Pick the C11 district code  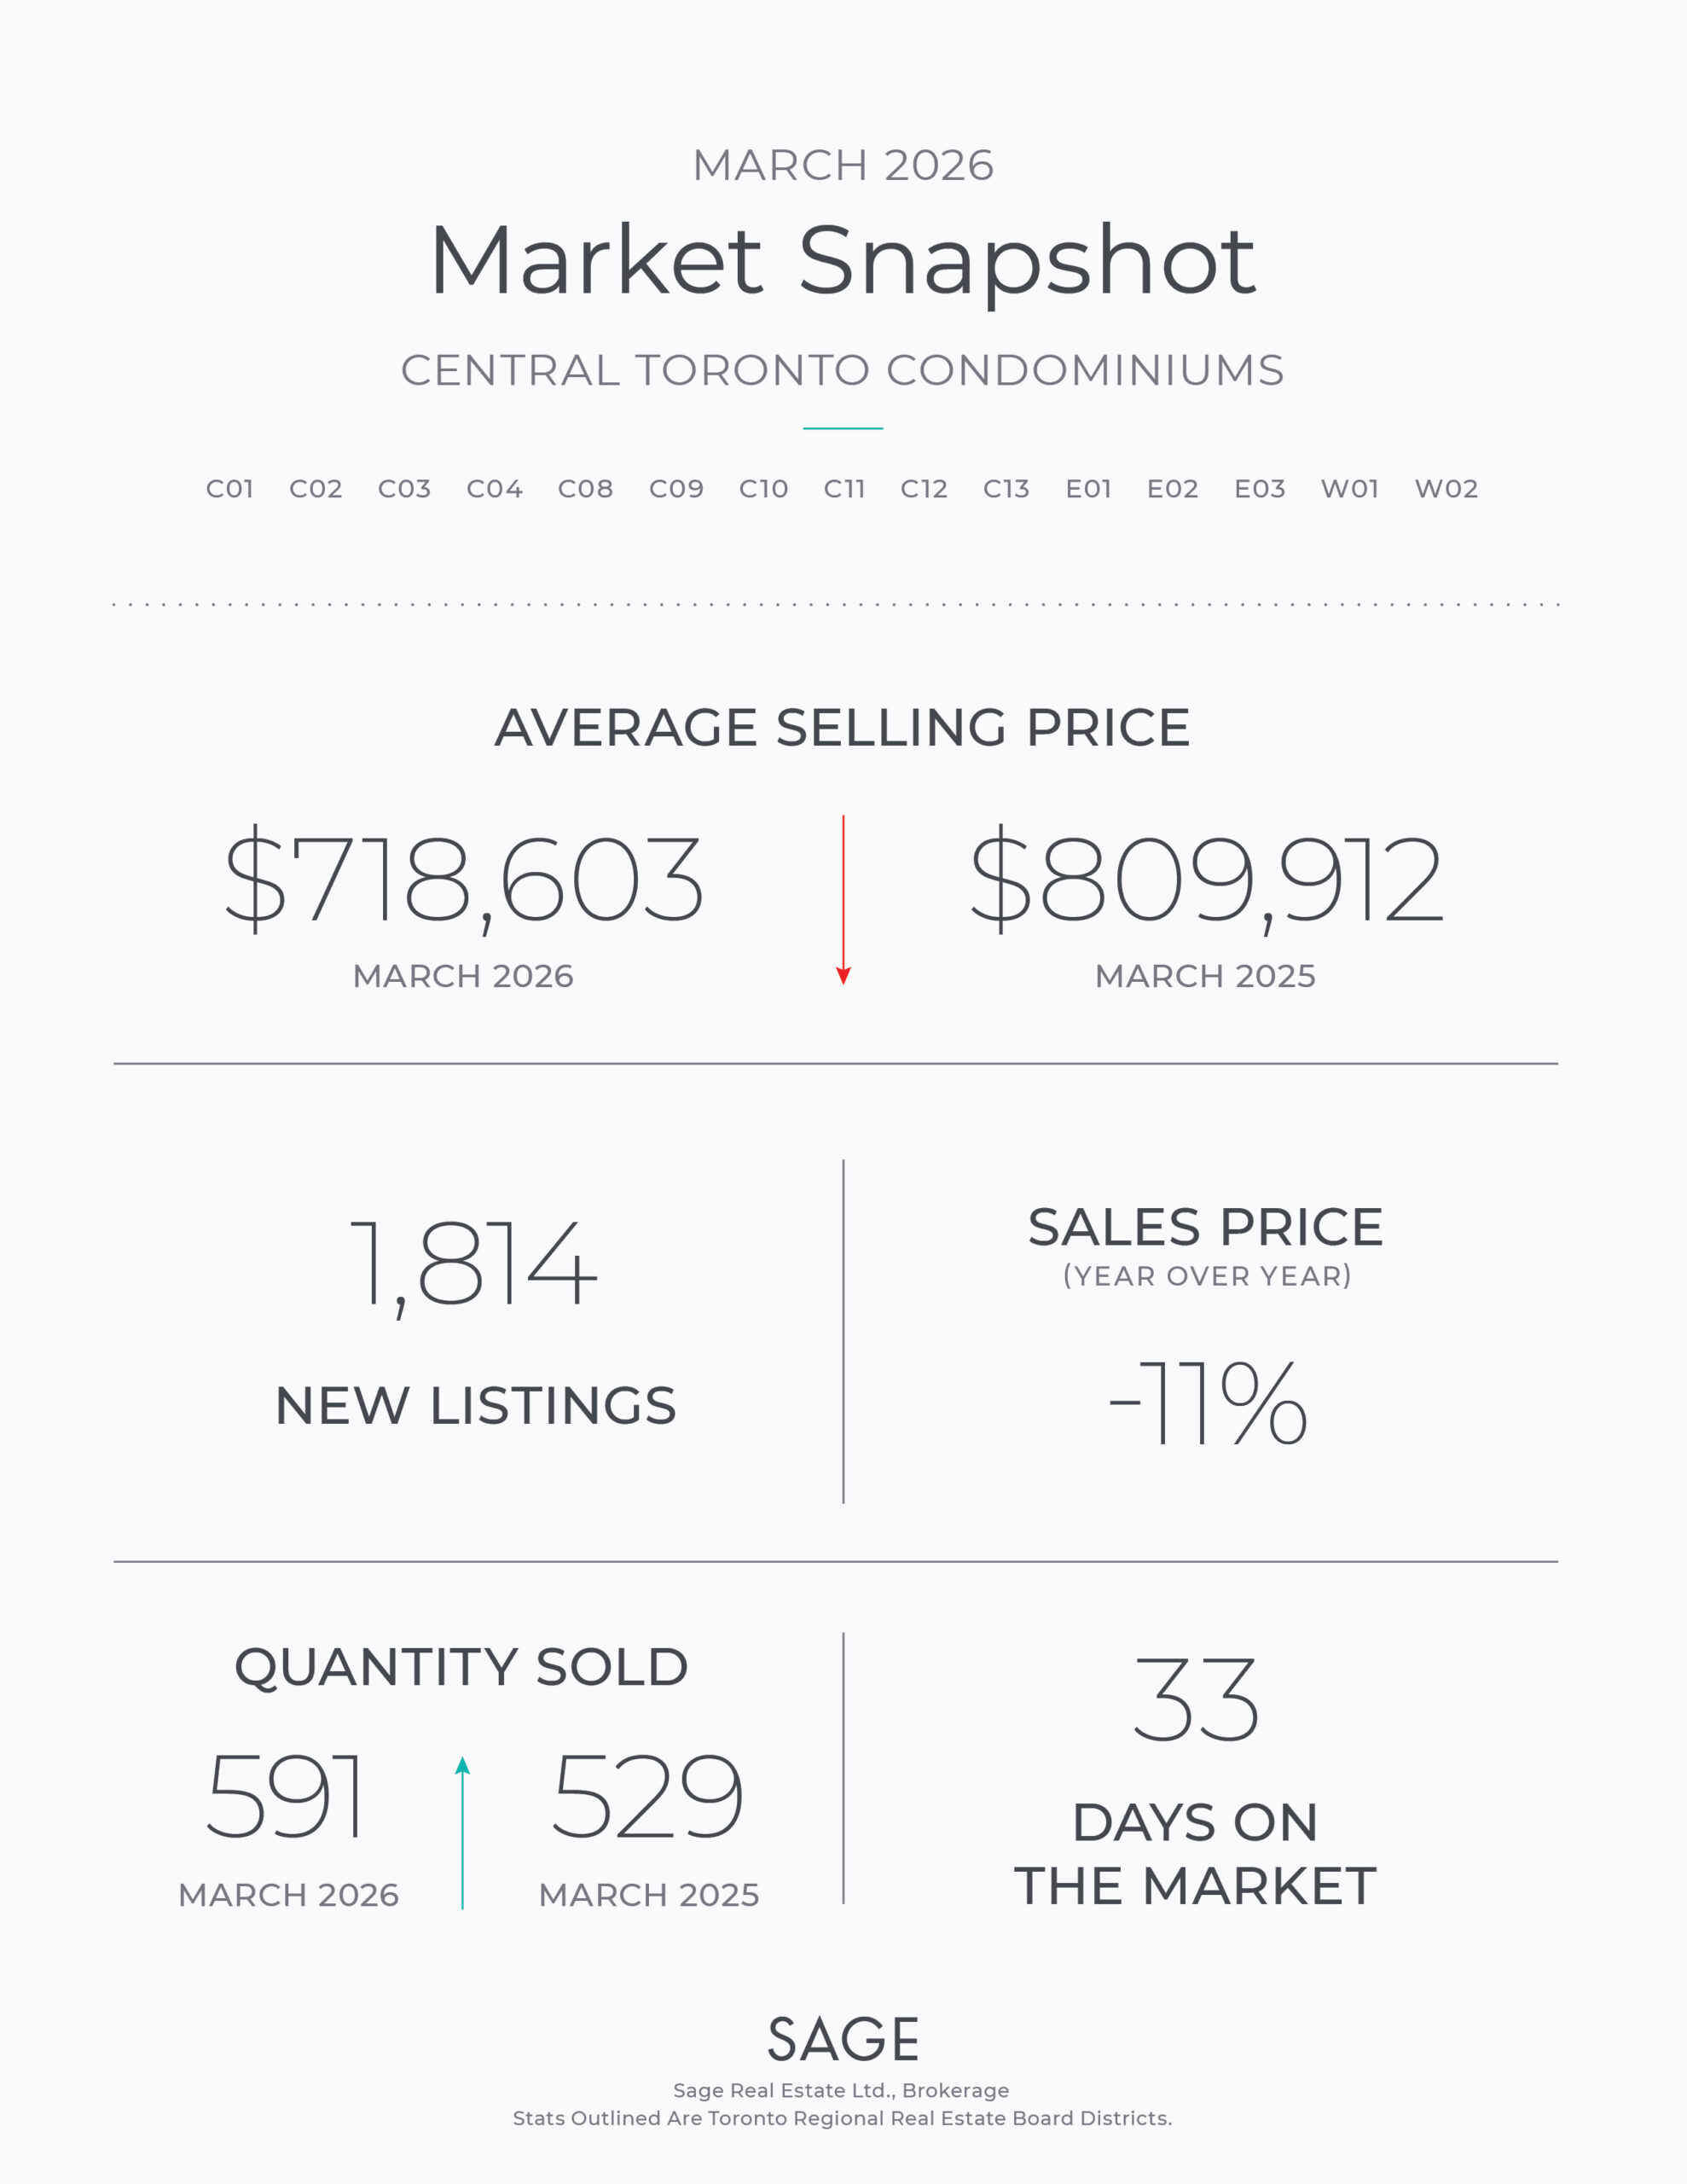[x=844, y=489]
